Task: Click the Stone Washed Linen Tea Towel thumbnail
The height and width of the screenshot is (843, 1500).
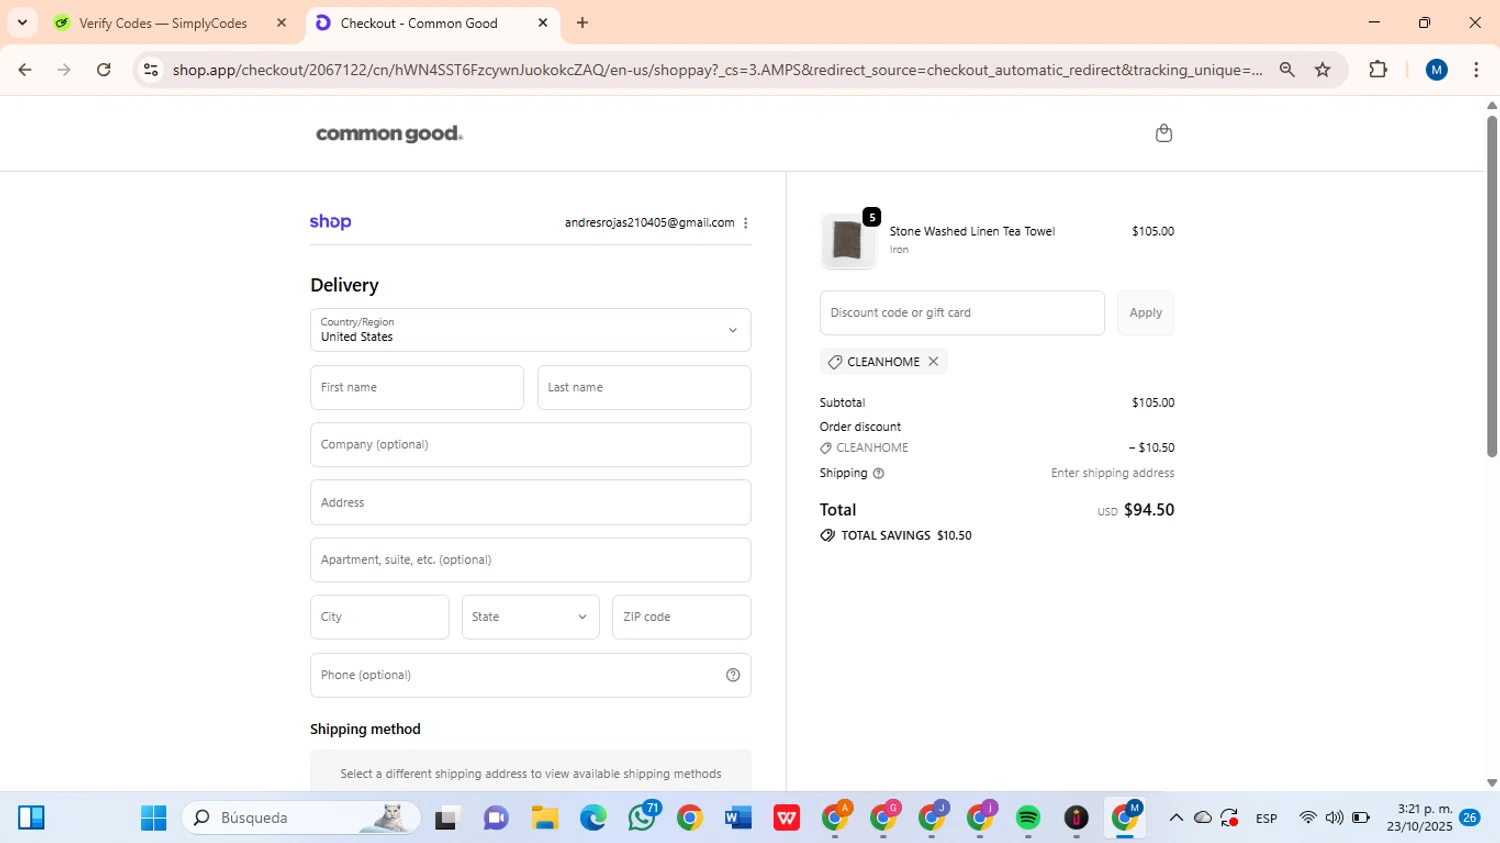Action: click(x=848, y=241)
